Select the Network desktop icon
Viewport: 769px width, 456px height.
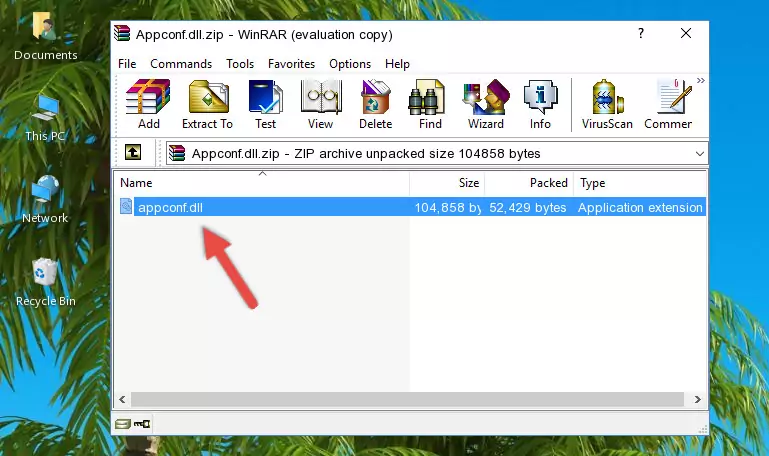coord(45,200)
